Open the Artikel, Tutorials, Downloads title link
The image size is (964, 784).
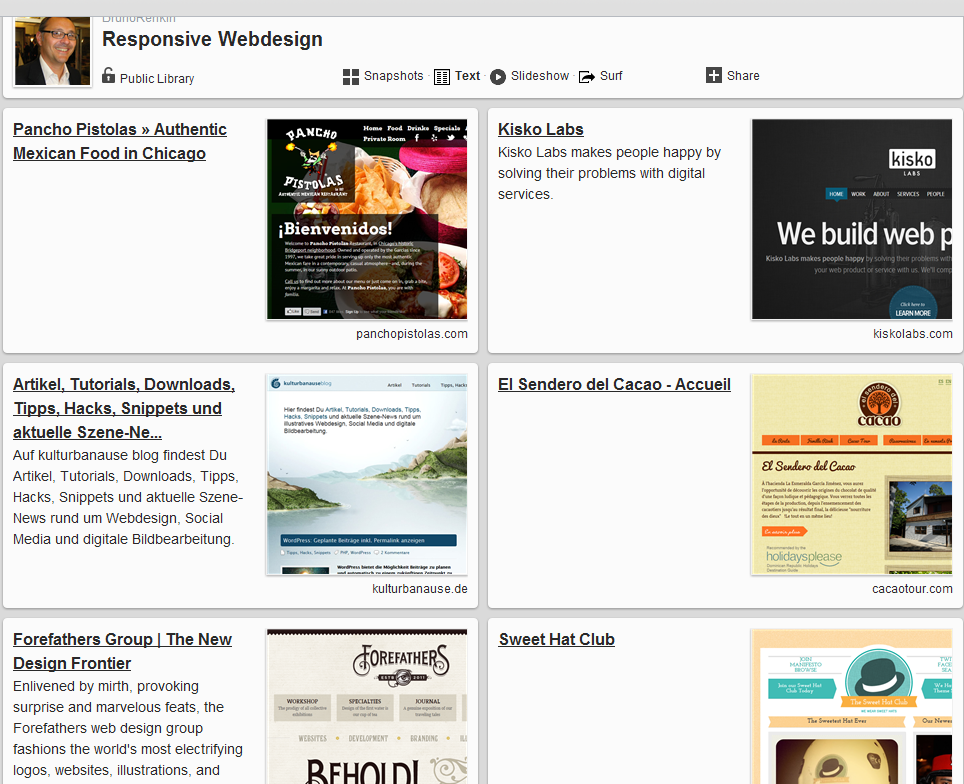(x=124, y=408)
